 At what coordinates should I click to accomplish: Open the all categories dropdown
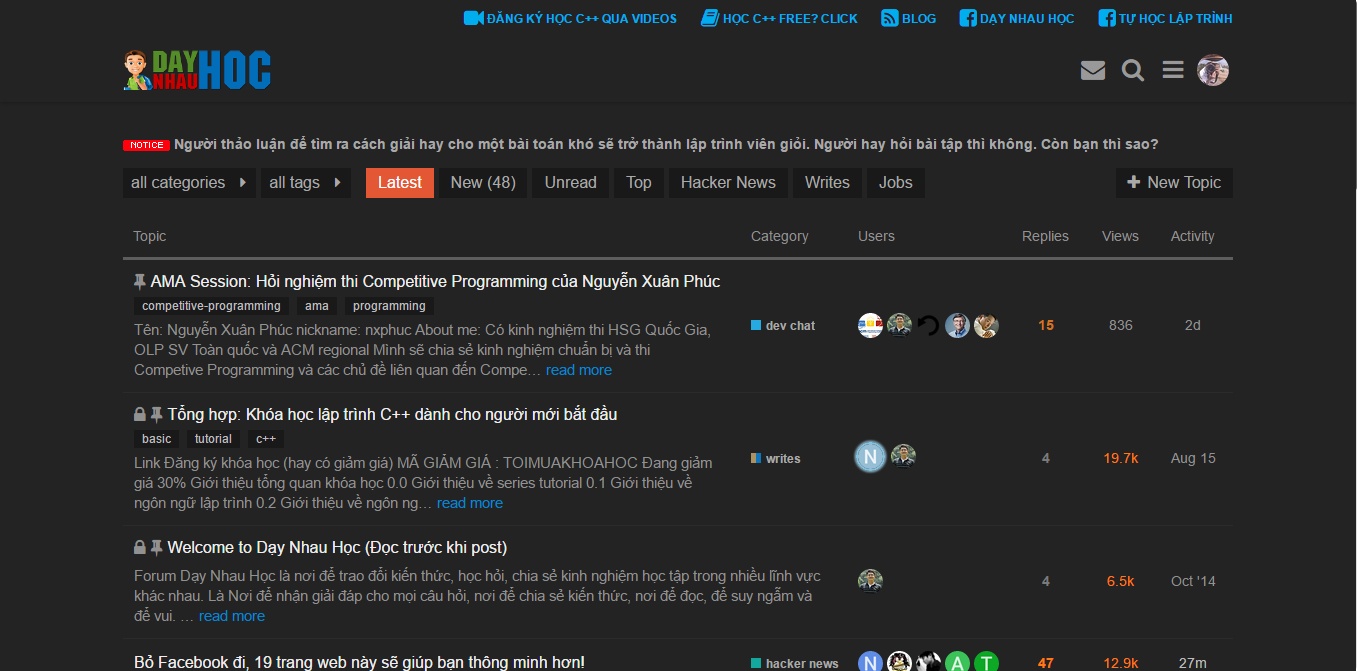pyautogui.click(x=188, y=182)
